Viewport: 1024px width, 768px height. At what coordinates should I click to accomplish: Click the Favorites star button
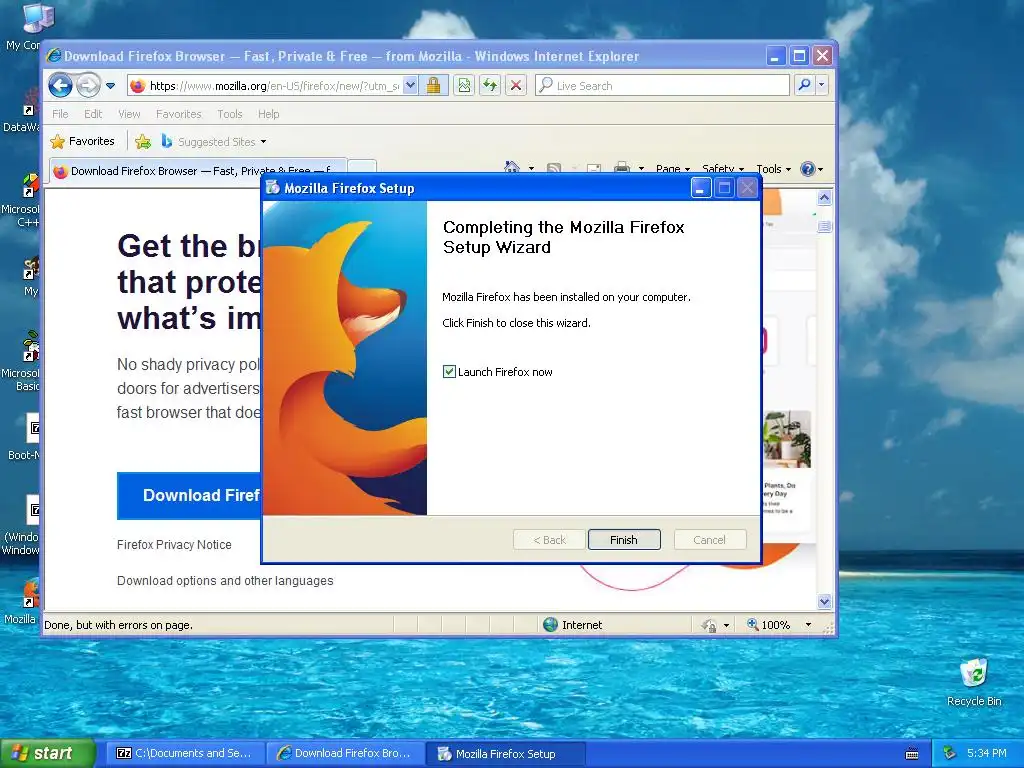pyautogui.click(x=83, y=141)
